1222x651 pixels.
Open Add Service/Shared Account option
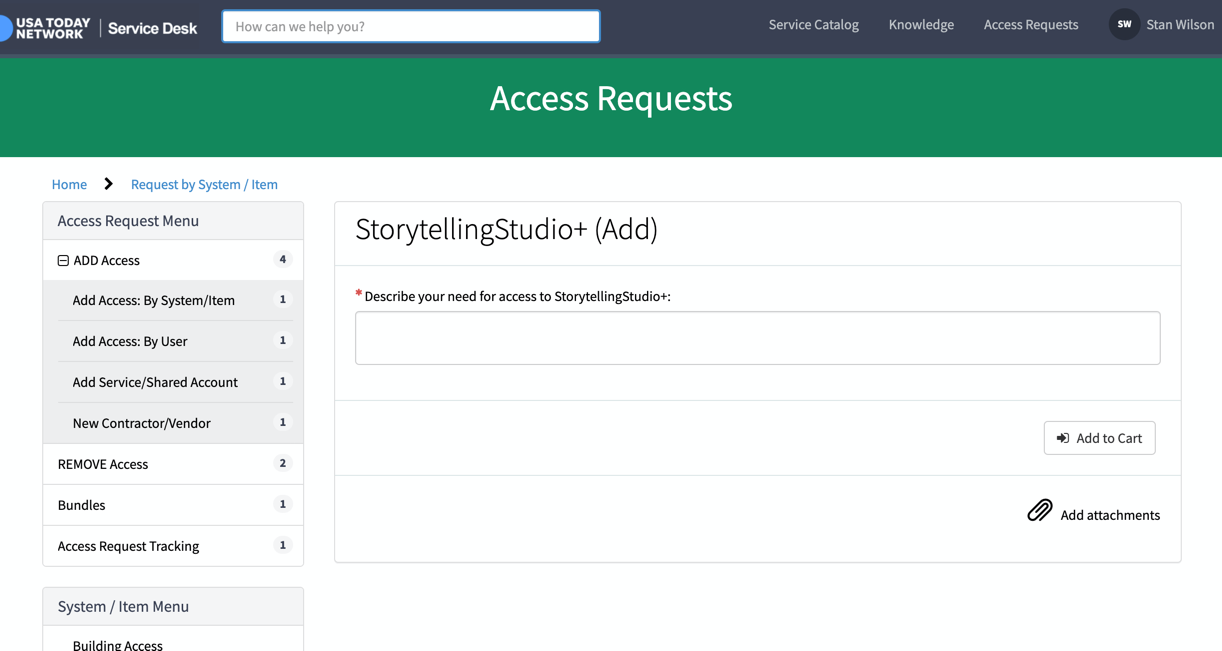[x=155, y=382]
